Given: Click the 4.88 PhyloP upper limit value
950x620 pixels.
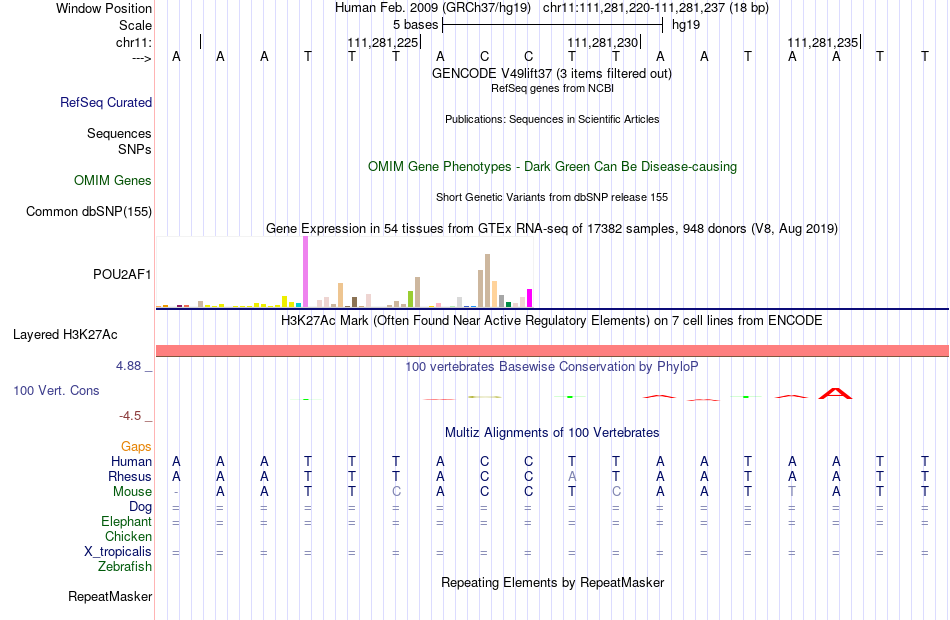Looking at the screenshot, I should (128, 366).
